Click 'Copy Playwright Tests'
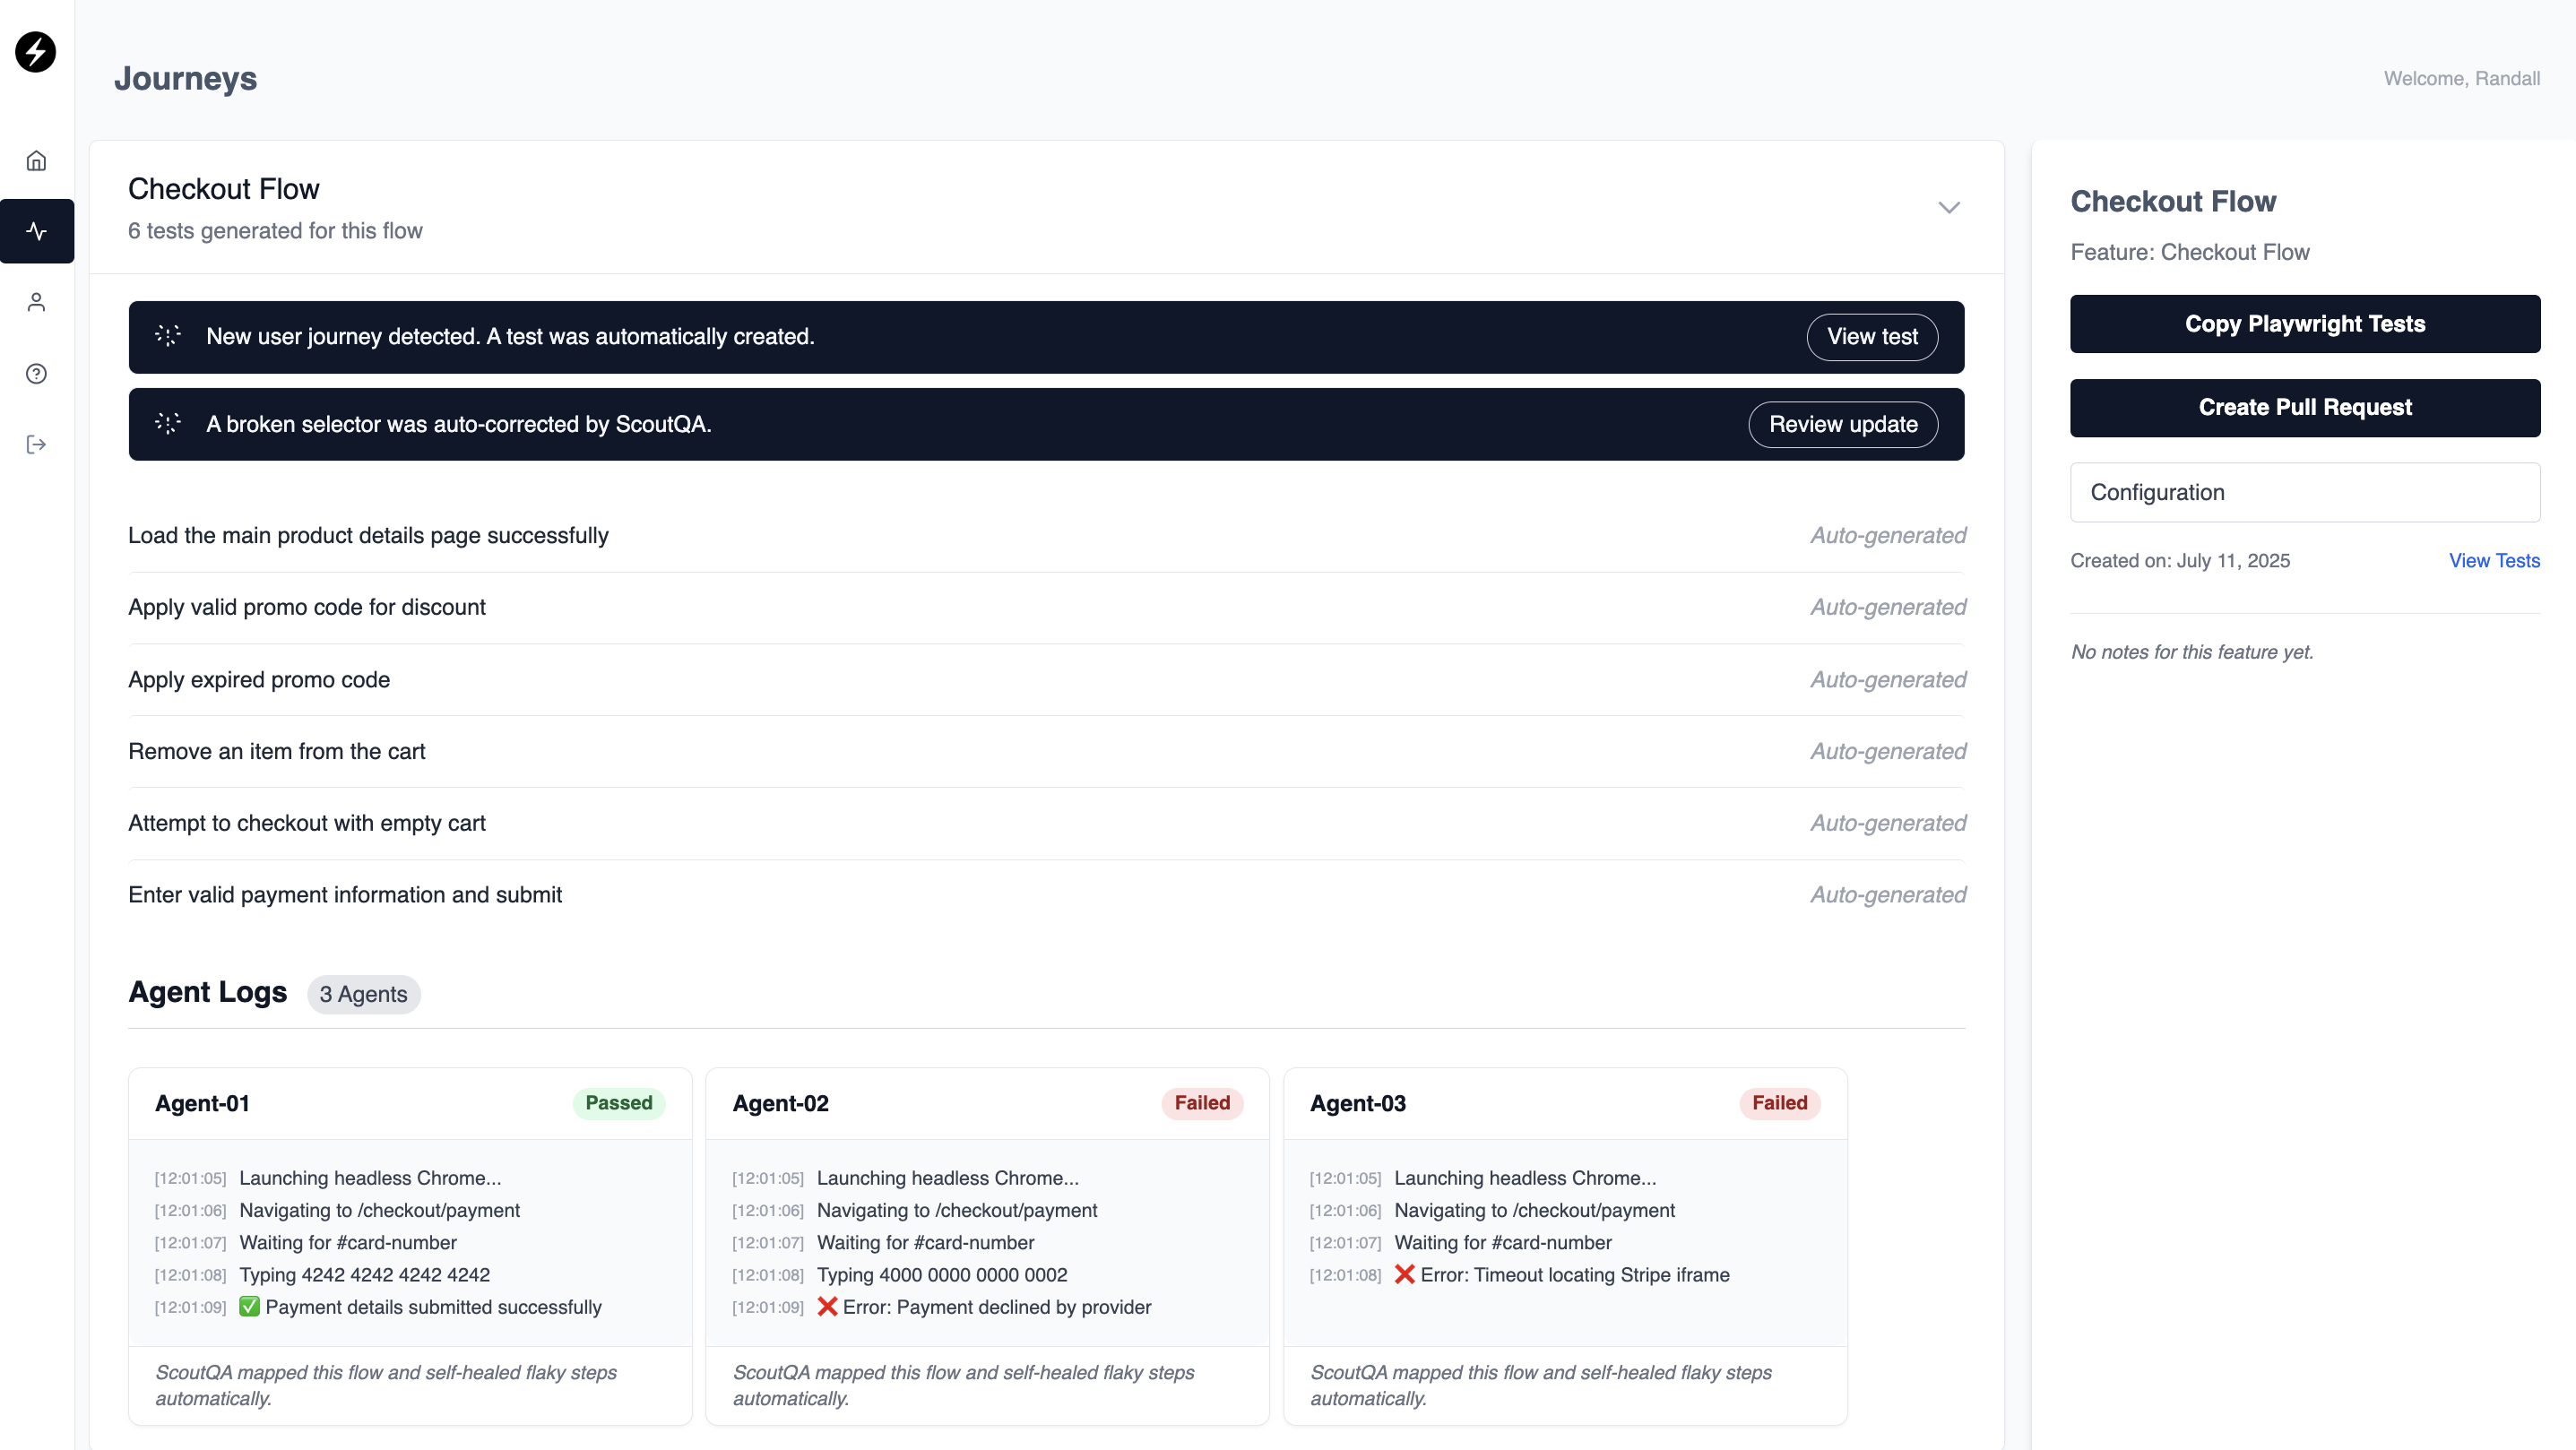This screenshot has height=1450, width=2576. coord(2305,323)
